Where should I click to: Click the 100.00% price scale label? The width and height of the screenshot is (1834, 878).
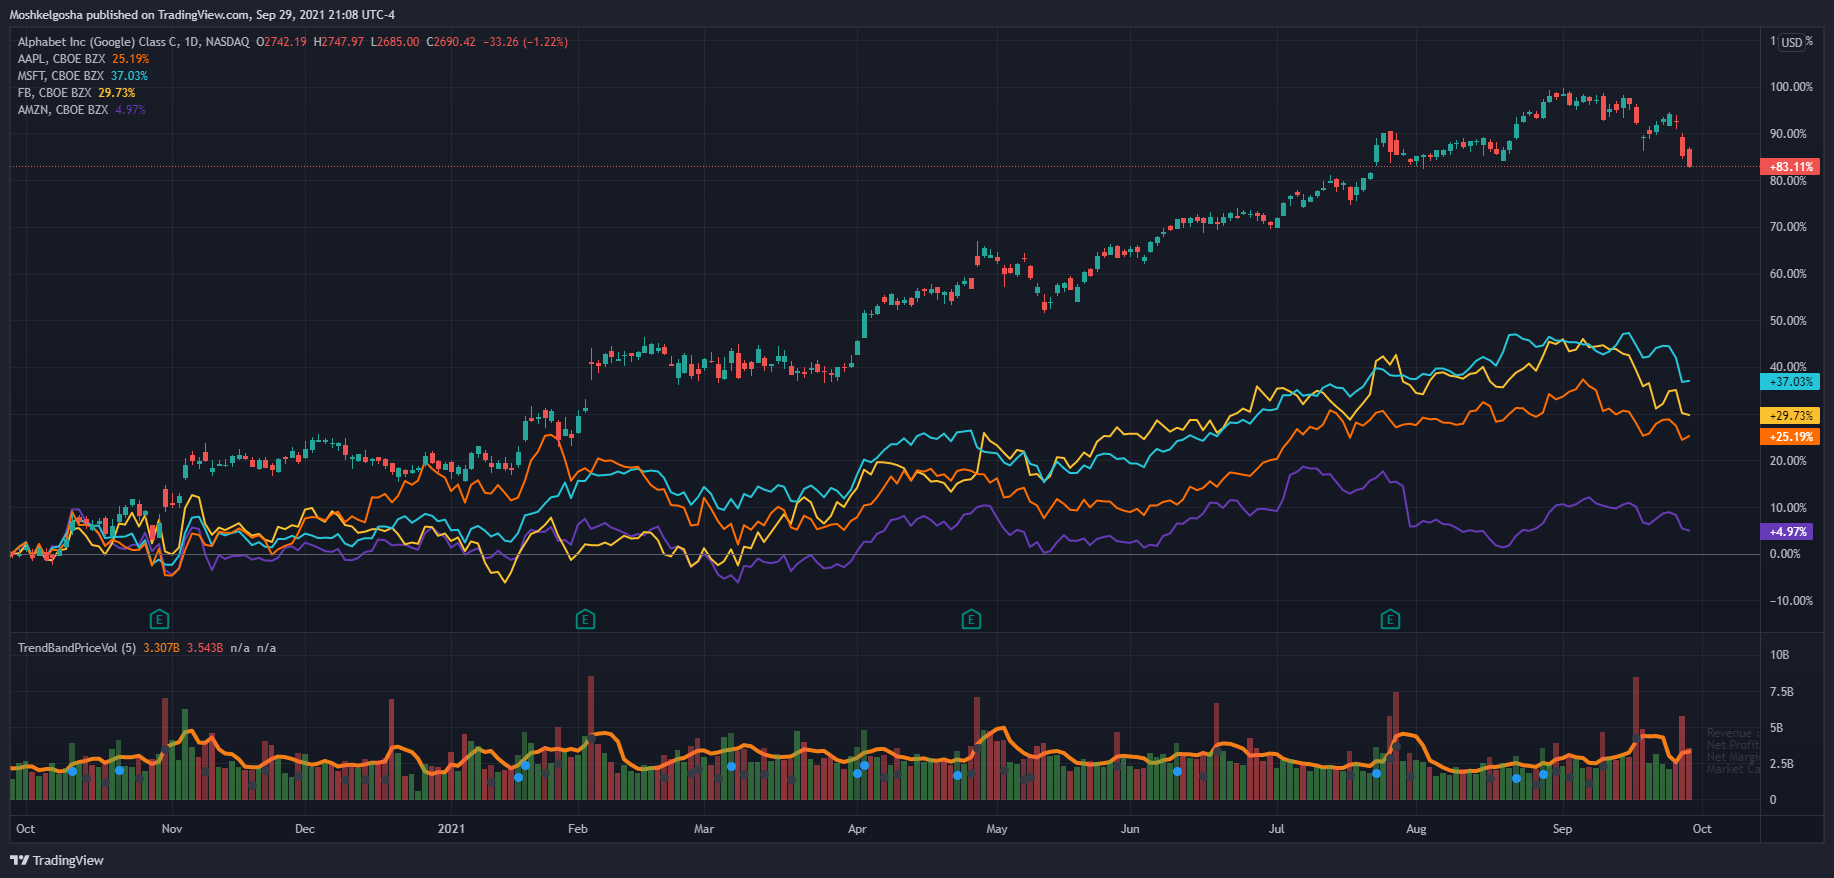pos(1792,87)
